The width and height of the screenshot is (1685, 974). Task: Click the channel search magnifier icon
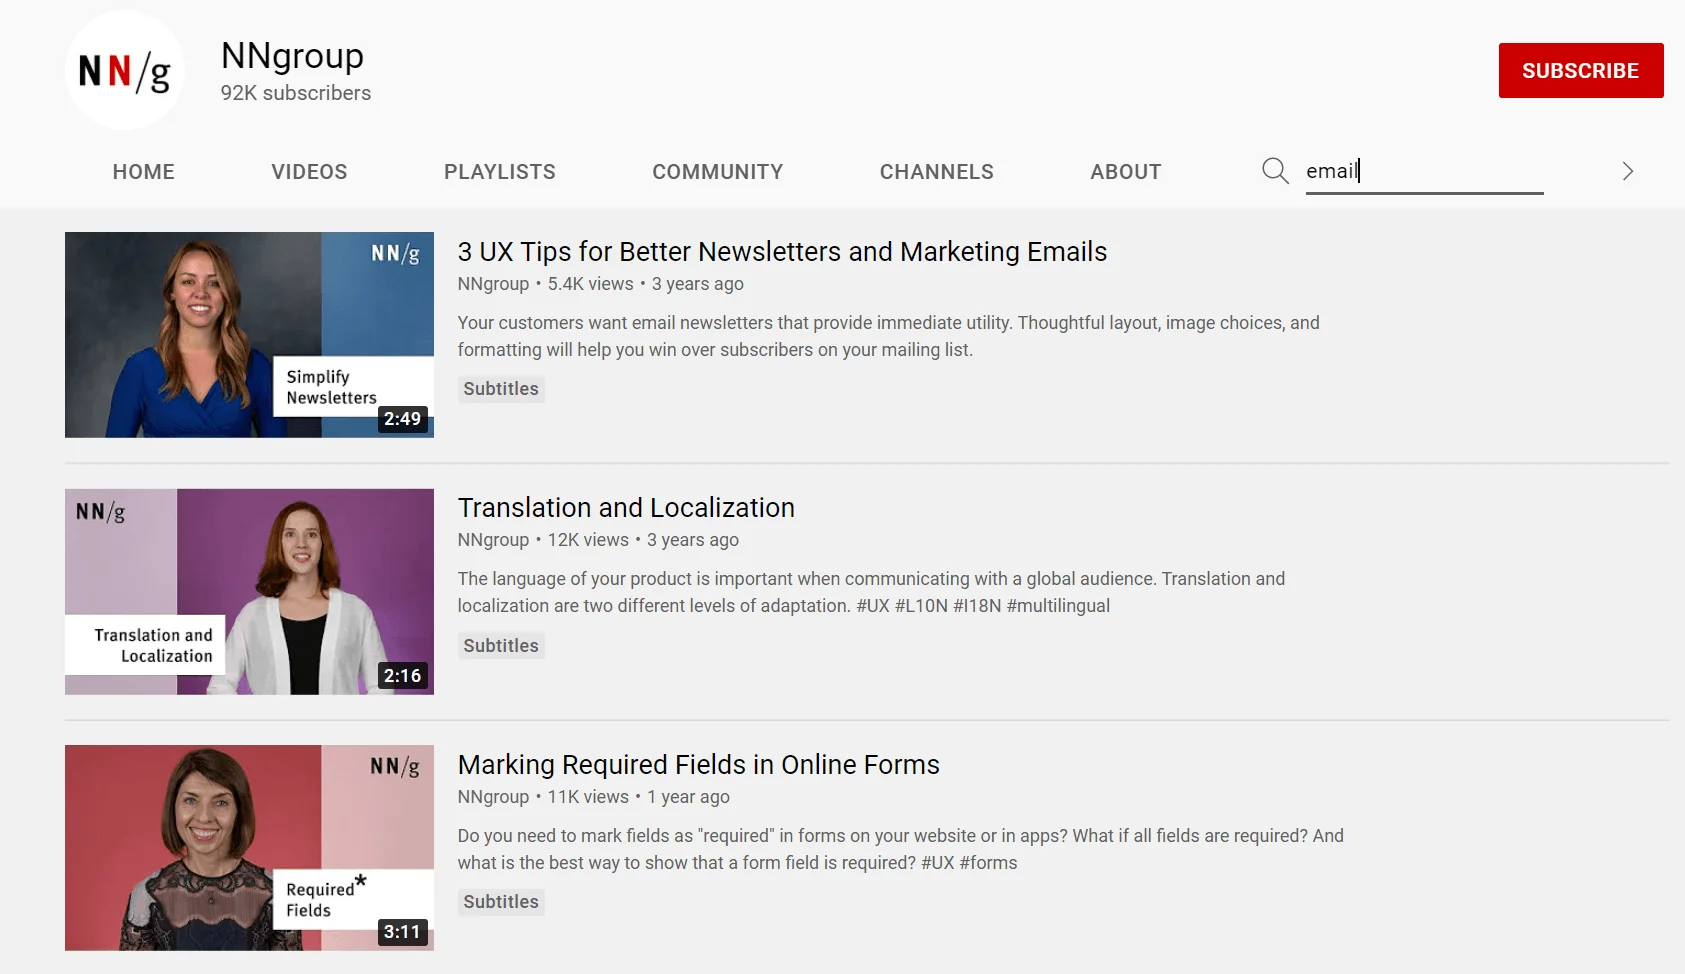point(1275,171)
